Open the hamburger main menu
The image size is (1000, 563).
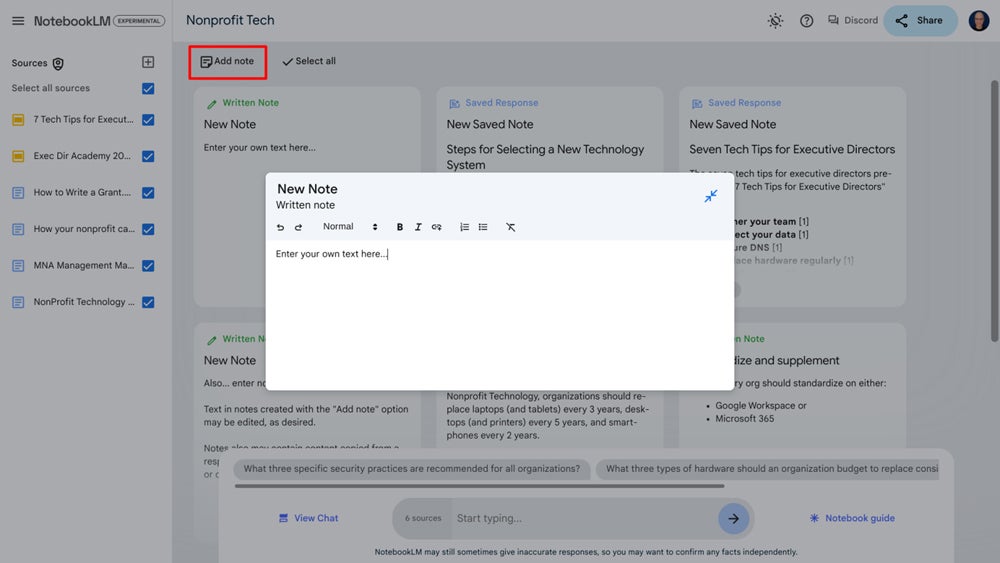(18, 21)
